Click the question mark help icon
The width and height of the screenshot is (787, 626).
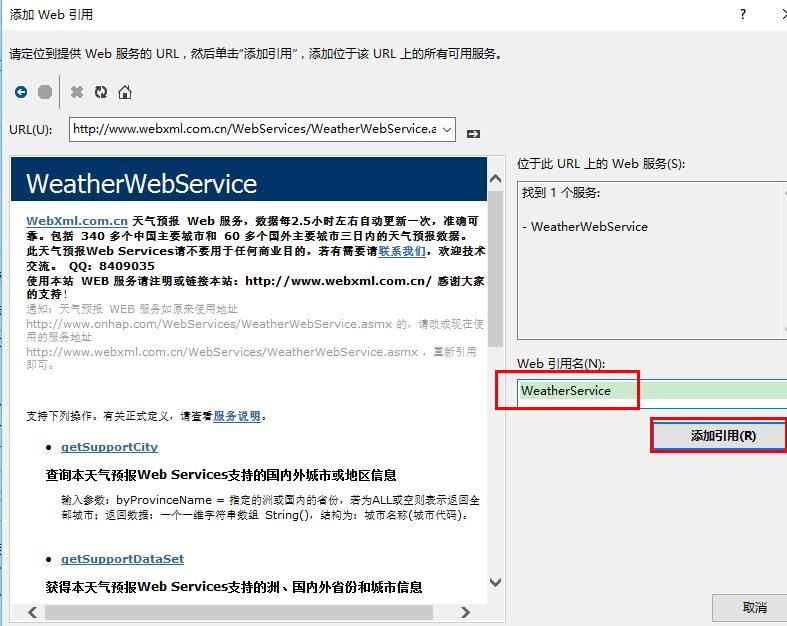pos(743,14)
